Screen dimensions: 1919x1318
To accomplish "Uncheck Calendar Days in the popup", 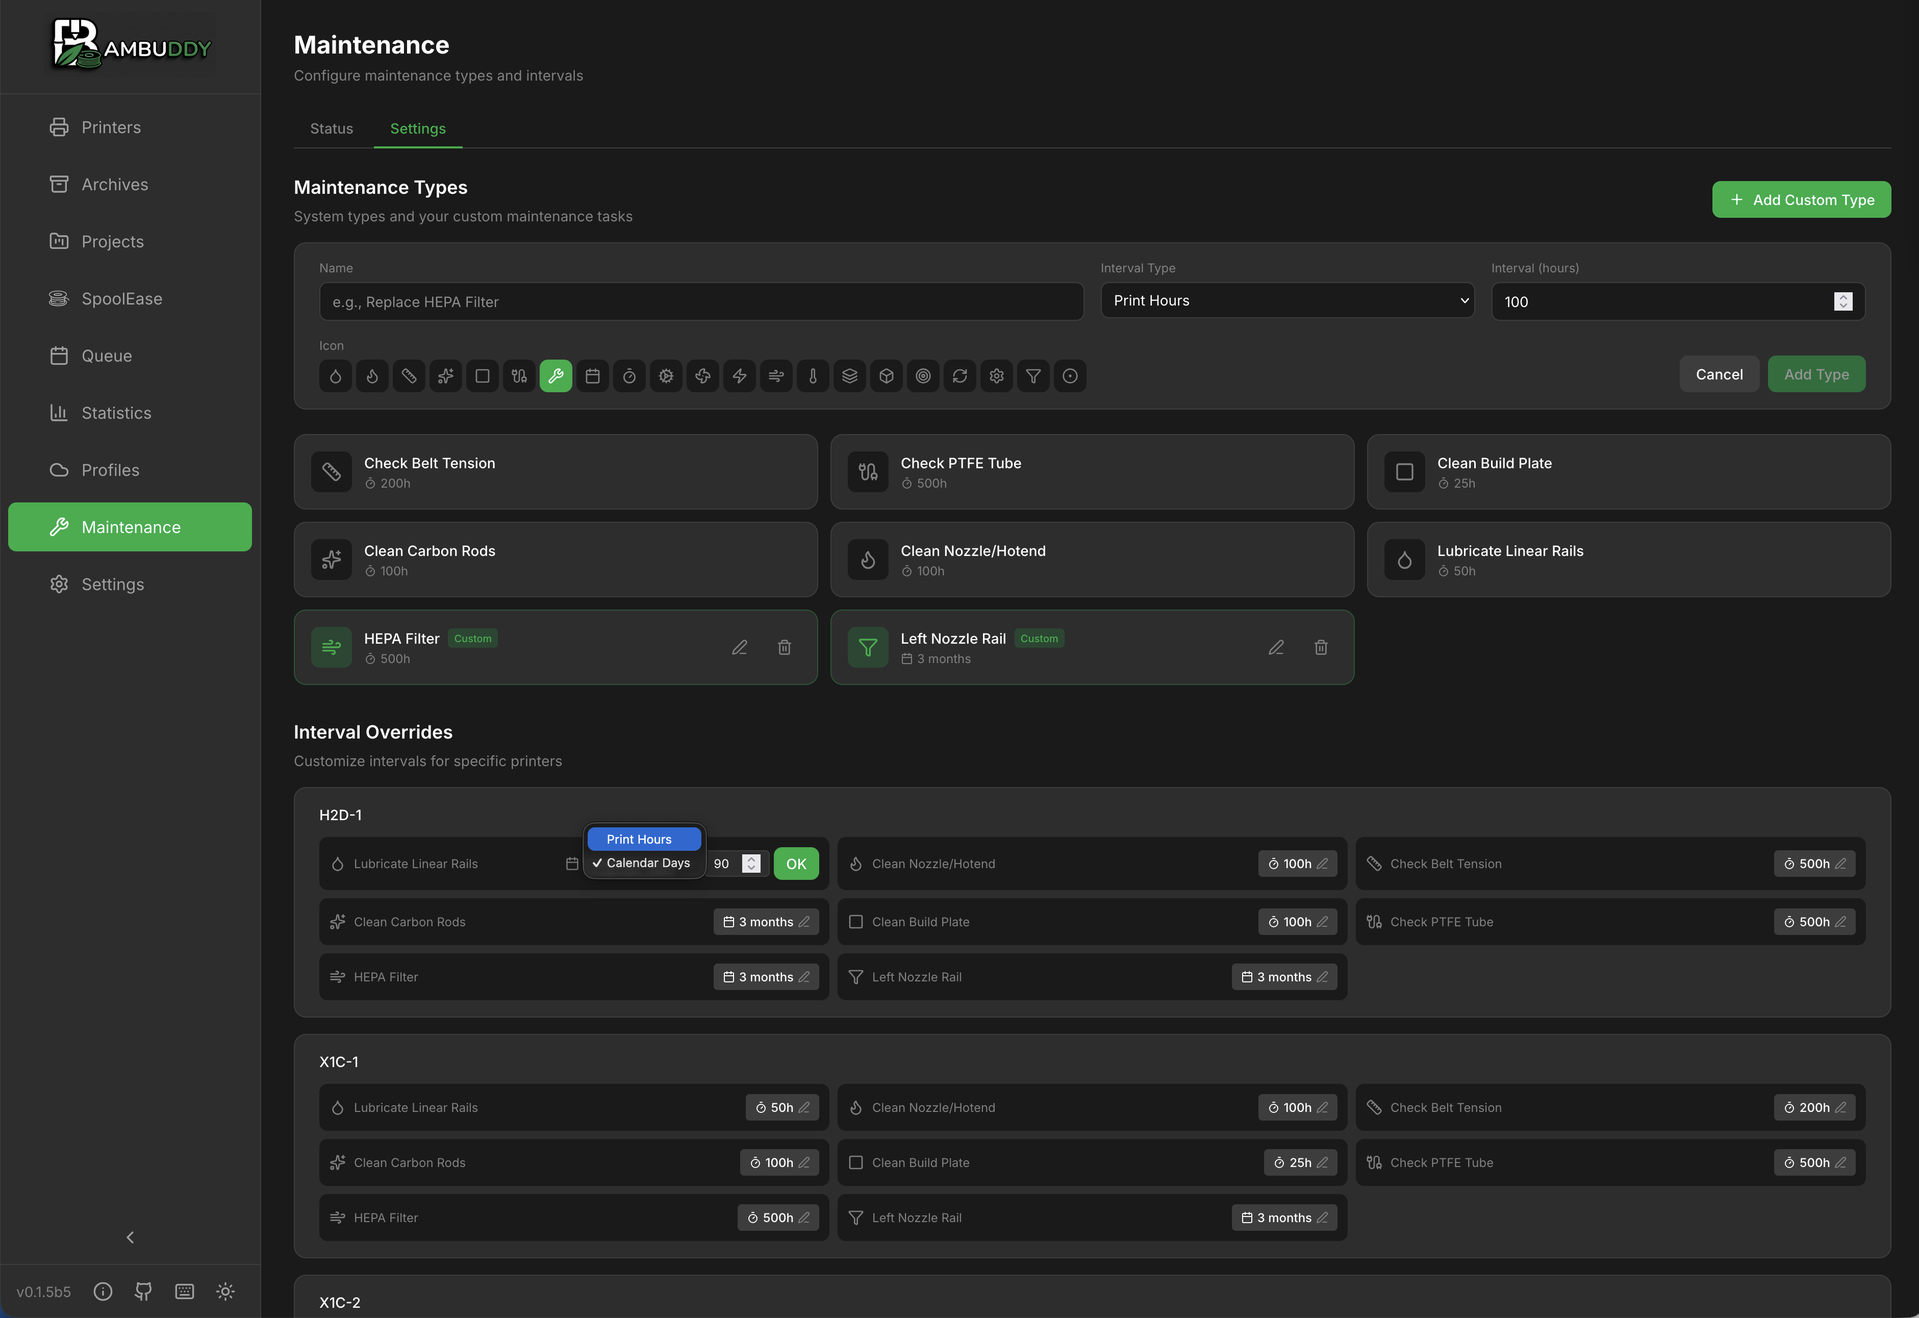I will (643, 862).
